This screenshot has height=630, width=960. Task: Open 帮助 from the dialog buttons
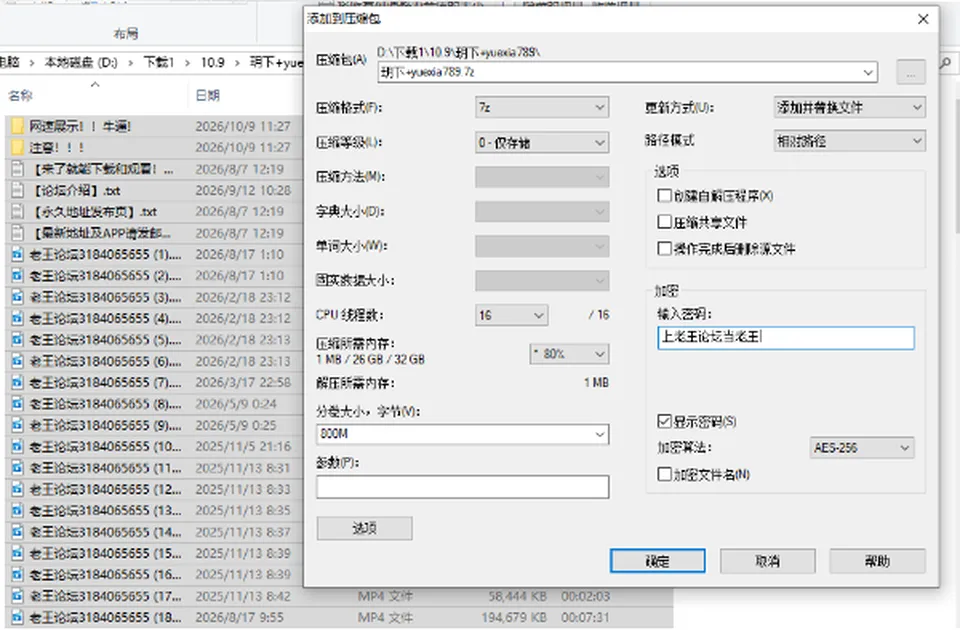[877, 561]
